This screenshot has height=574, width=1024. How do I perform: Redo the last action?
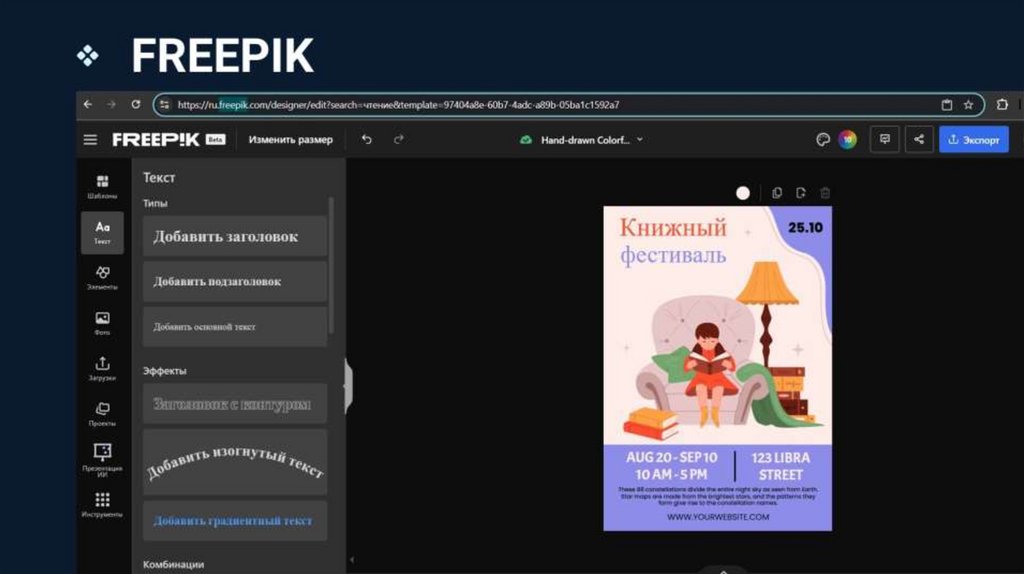click(x=398, y=139)
